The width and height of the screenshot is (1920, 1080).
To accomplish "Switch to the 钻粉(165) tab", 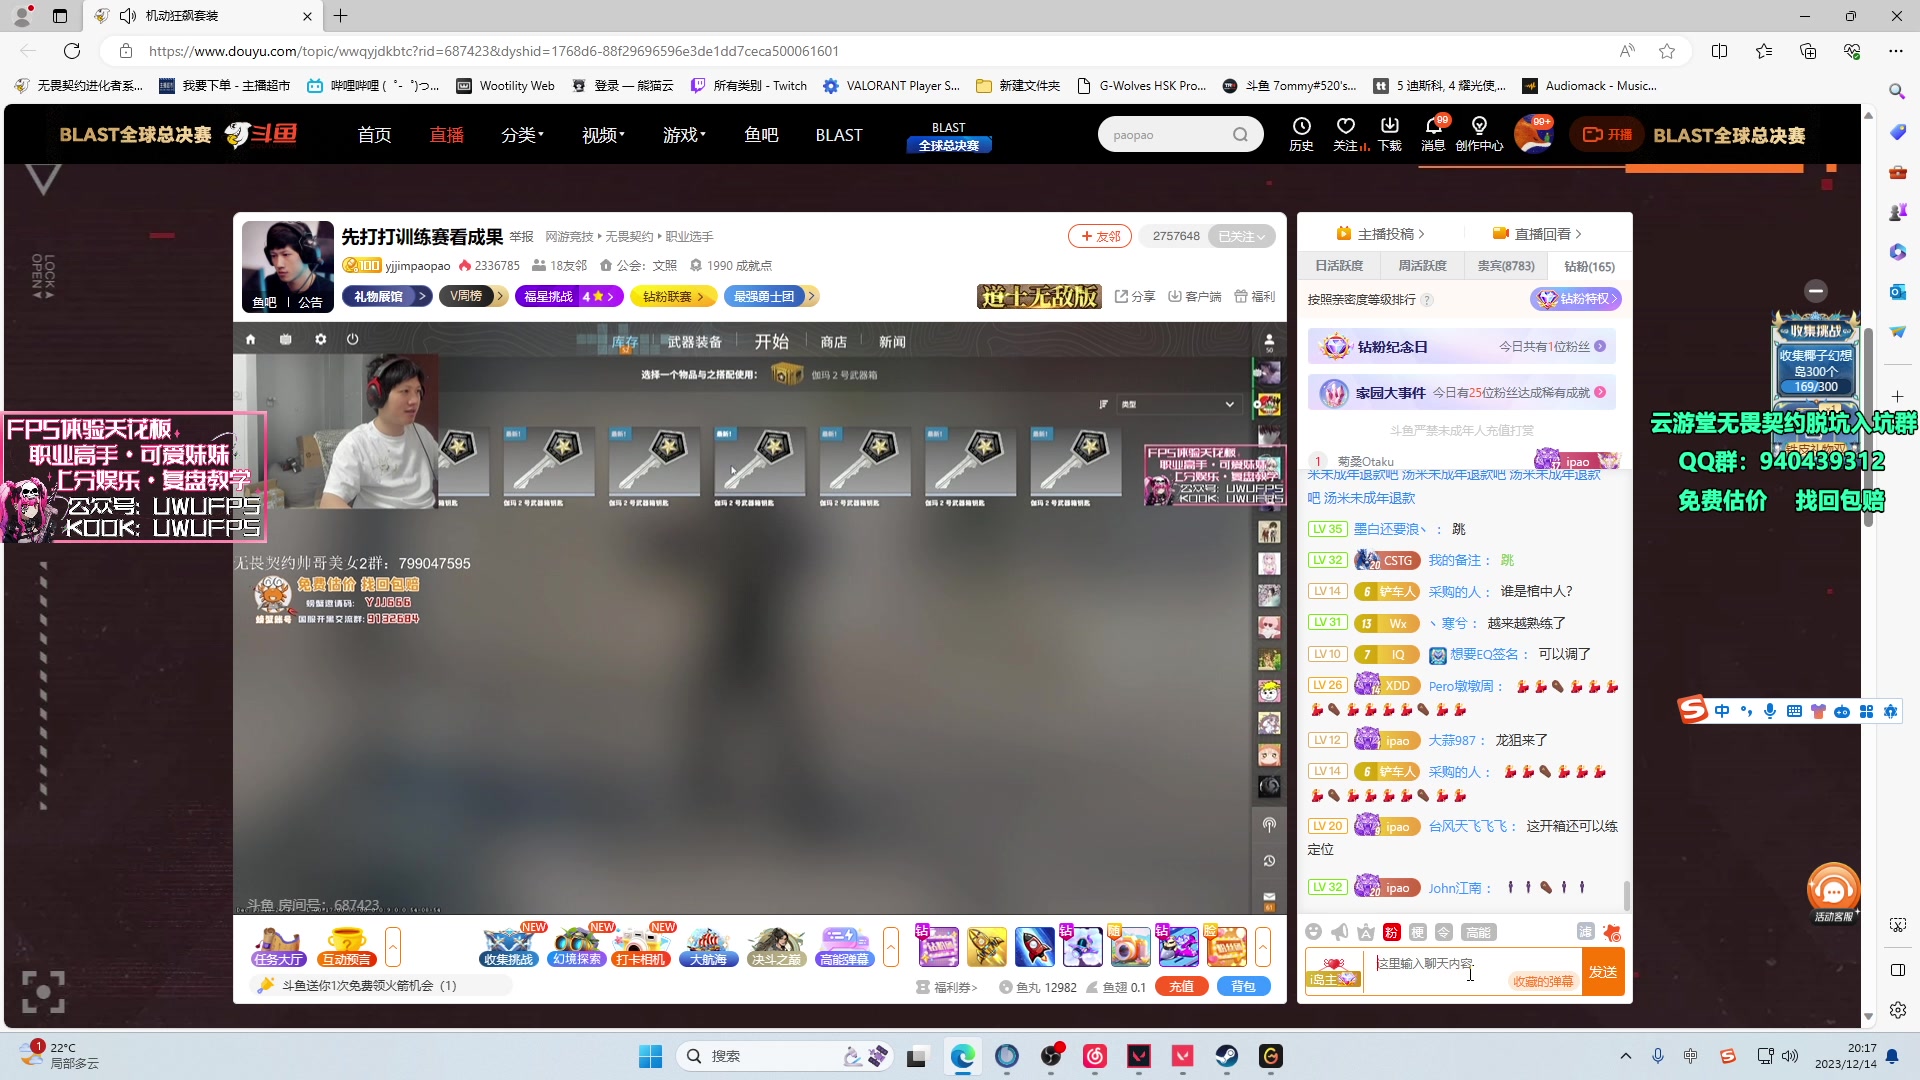I will [x=1588, y=266].
